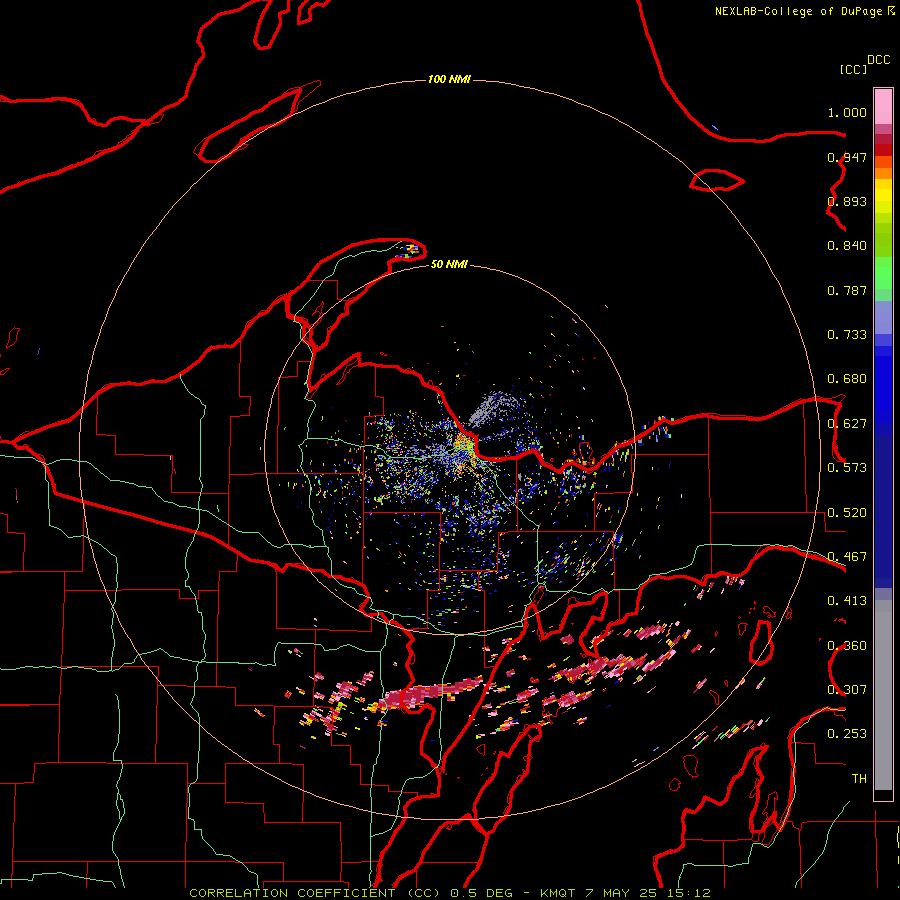Select the 0.893 scale value
The image size is (900, 900).
point(847,201)
